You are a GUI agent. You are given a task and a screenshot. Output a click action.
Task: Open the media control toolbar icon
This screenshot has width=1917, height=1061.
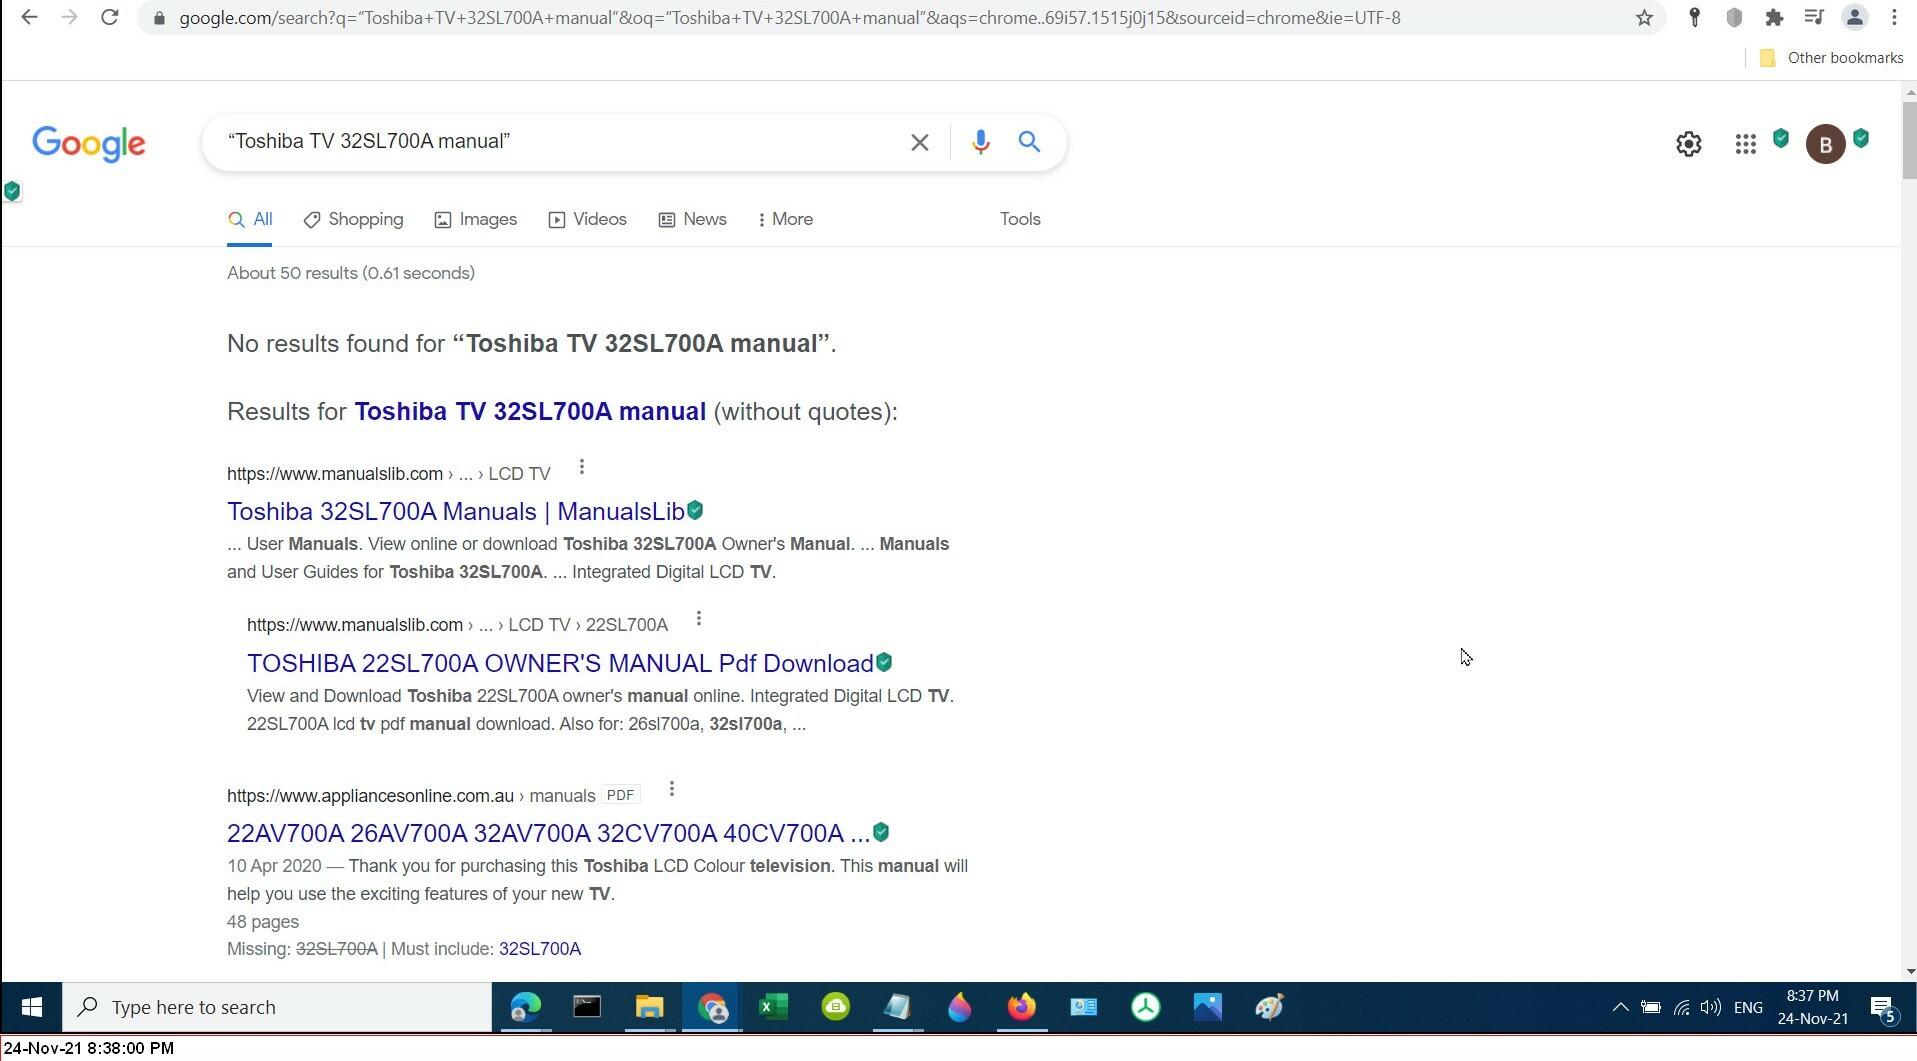[1814, 17]
